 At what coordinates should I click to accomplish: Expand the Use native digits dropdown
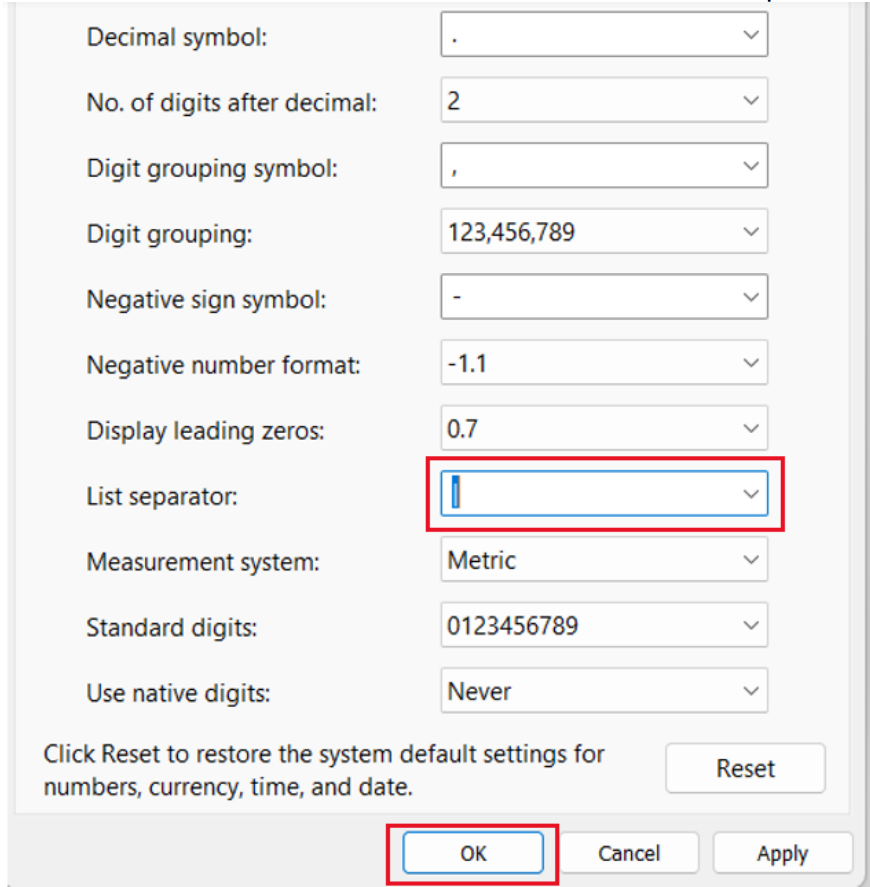[x=750, y=691]
